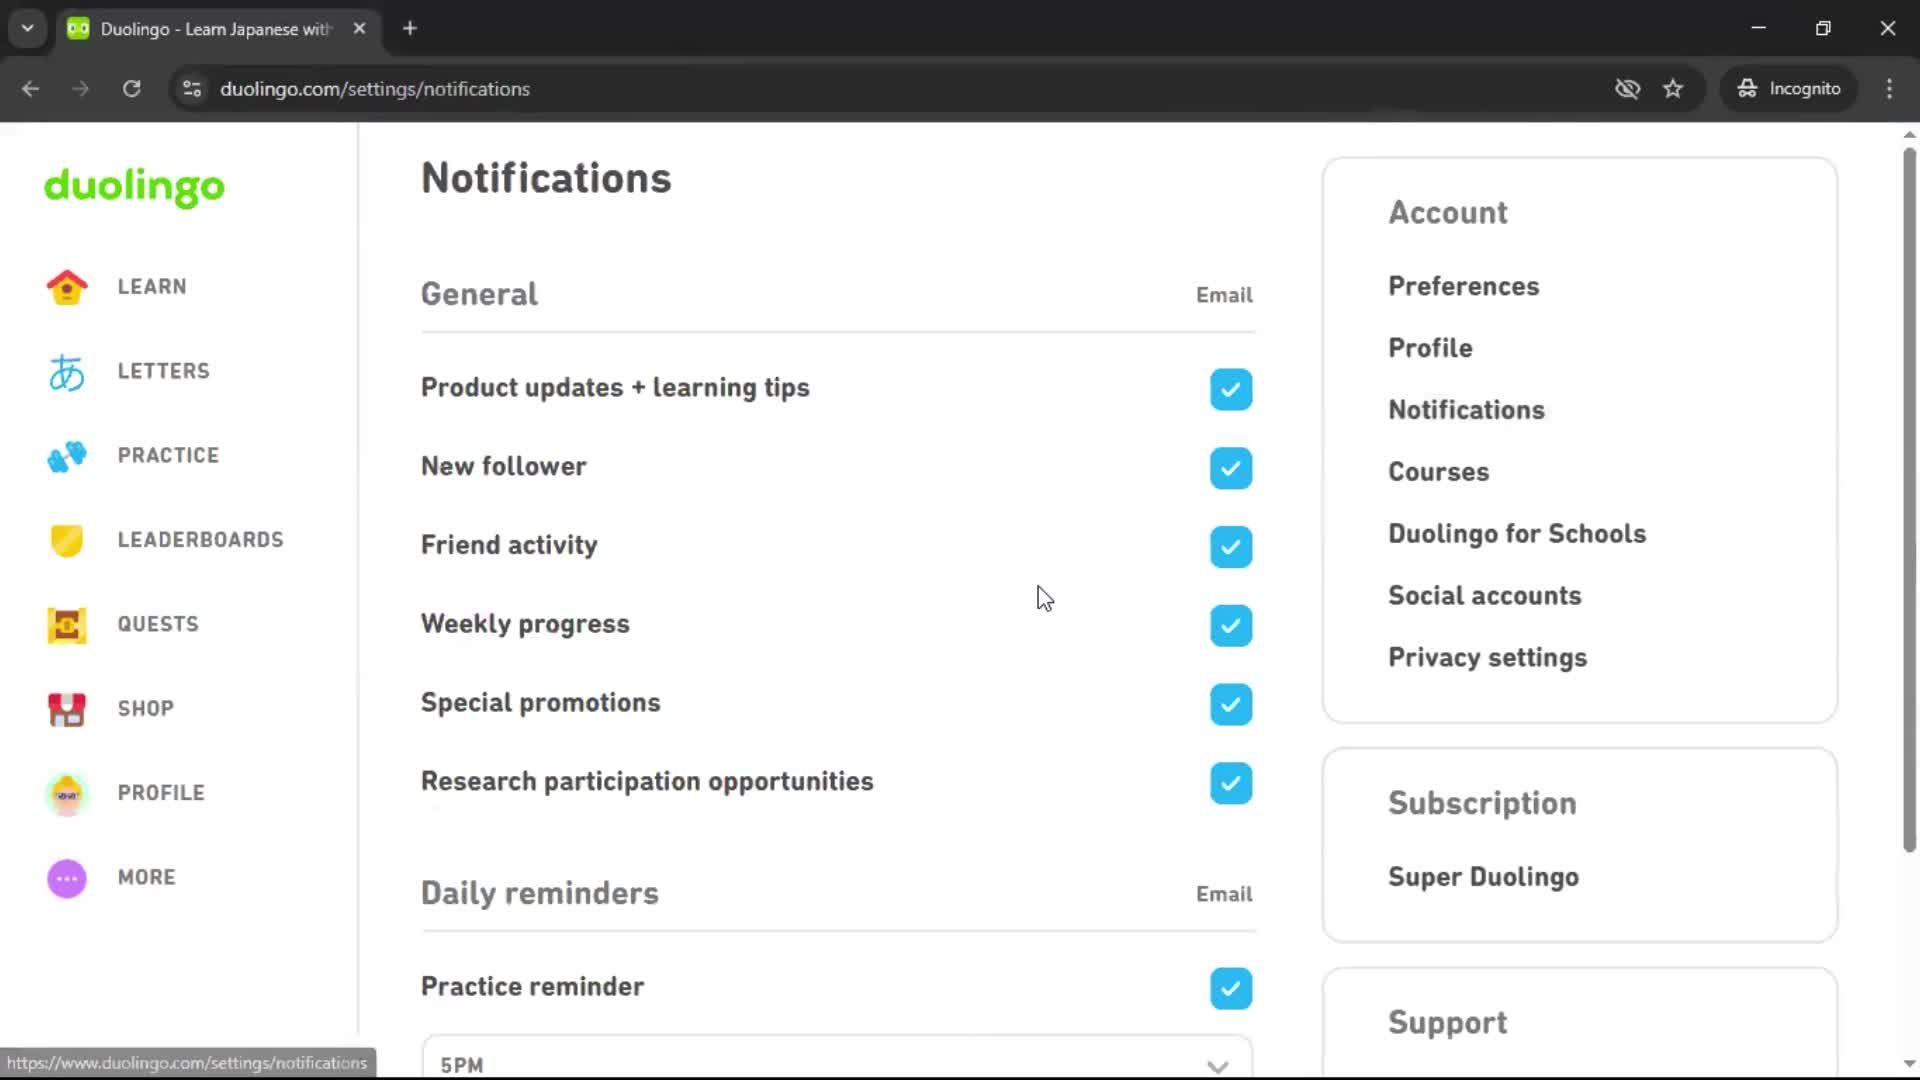This screenshot has height=1080, width=1920.
Task: Disable Product updates + learning tips emails
Action: 1230,389
